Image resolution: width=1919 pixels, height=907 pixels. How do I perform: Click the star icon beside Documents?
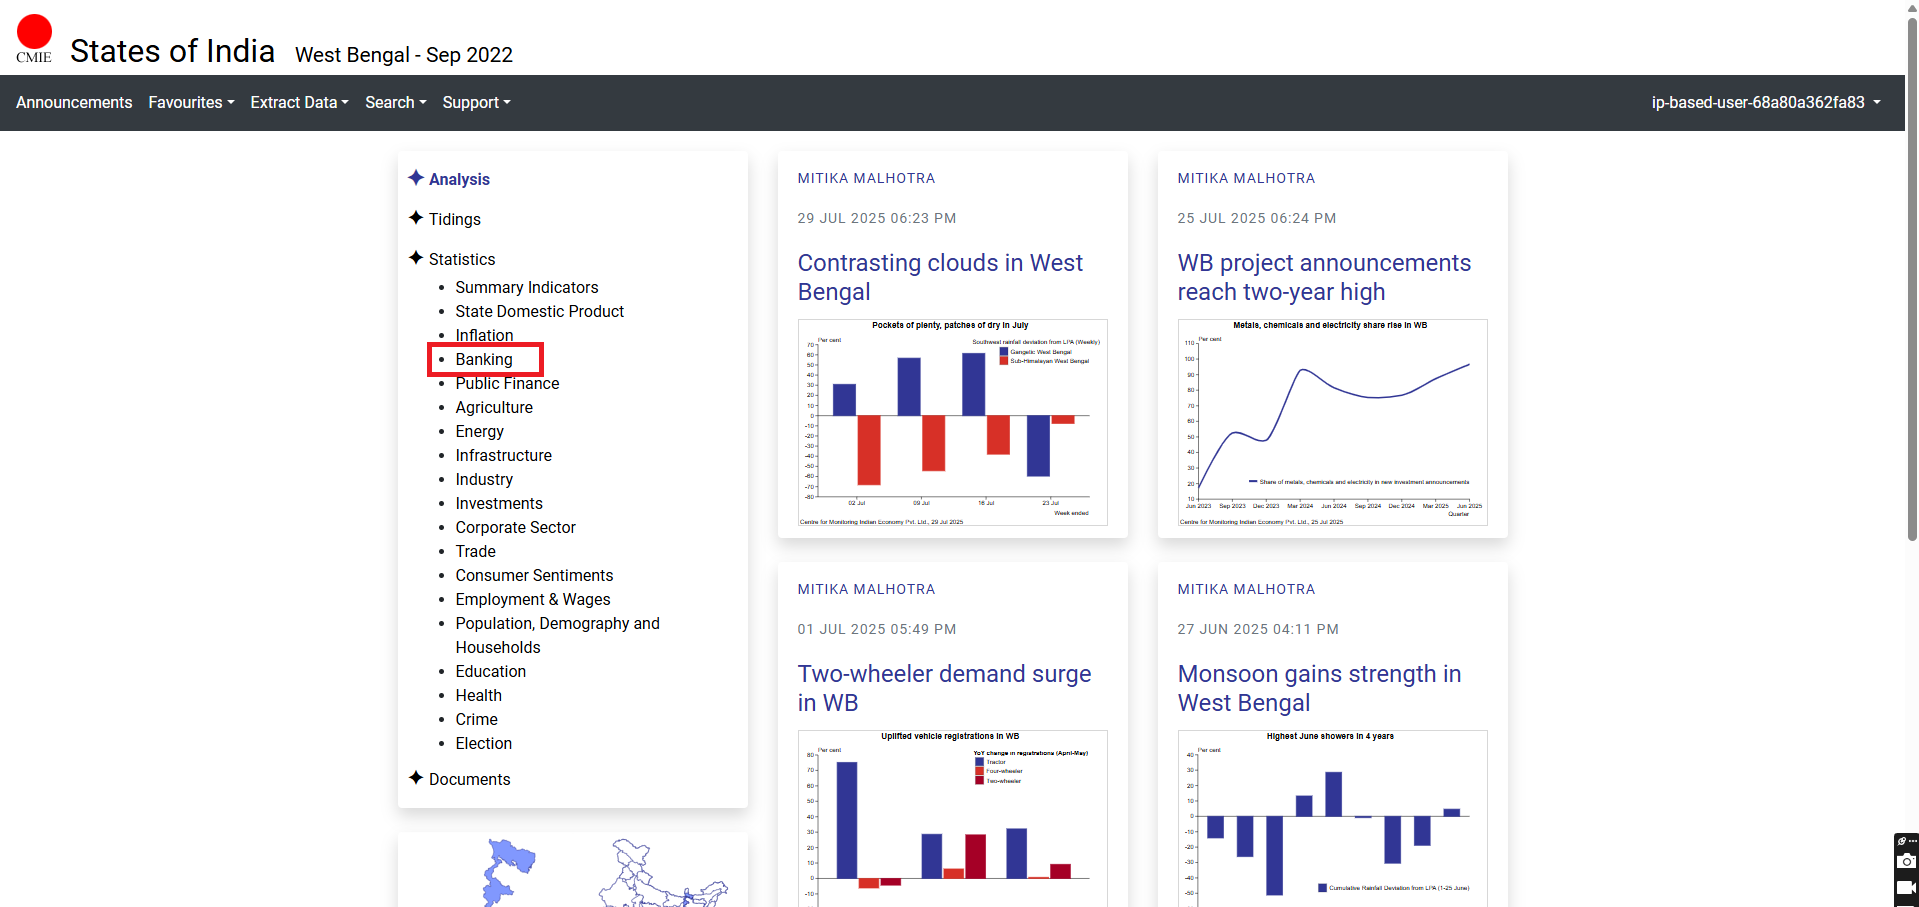point(416,778)
